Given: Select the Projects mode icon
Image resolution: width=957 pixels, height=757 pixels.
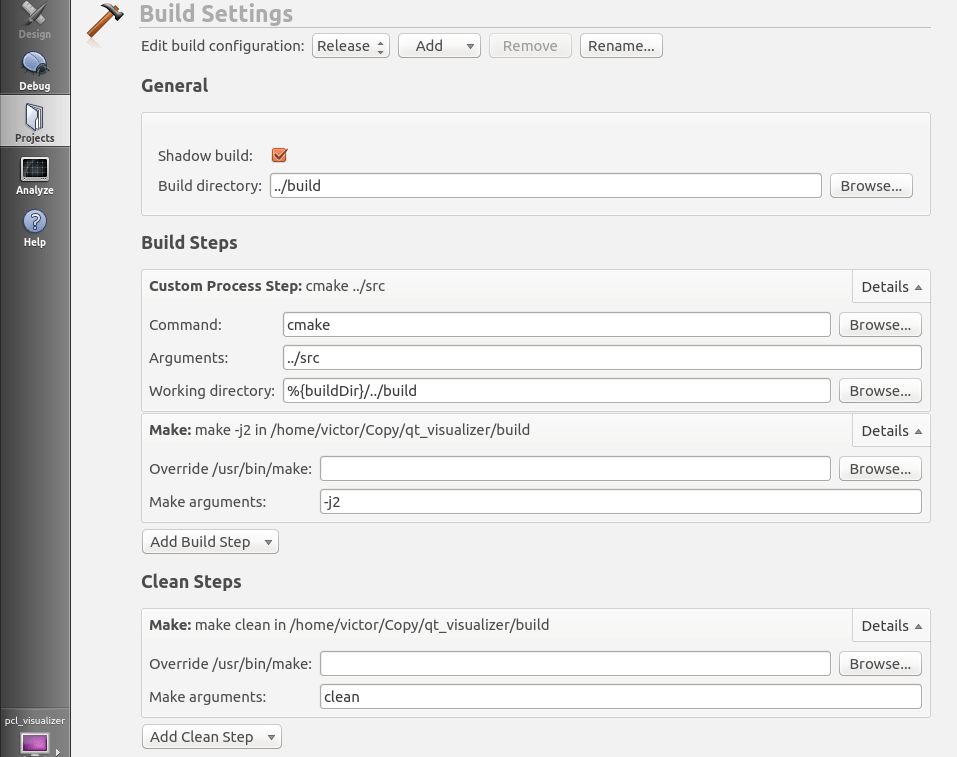Looking at the screenshot, I should pyautogui.click(x=34, y=120).
